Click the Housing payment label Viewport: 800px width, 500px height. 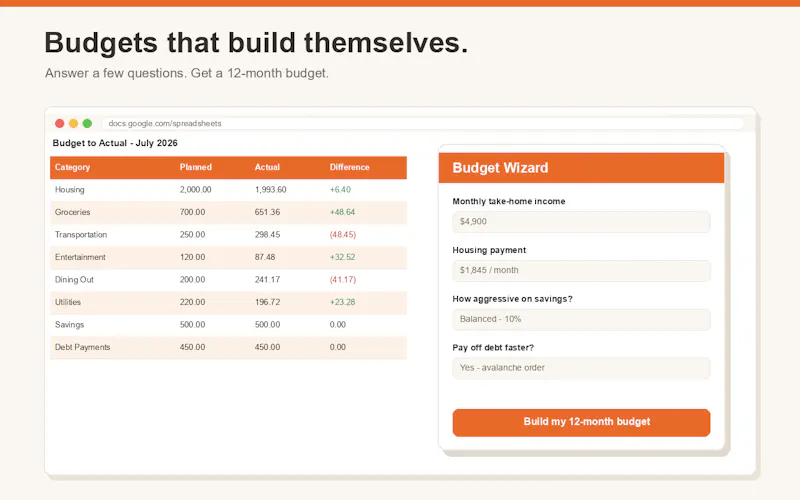[489, 250]
